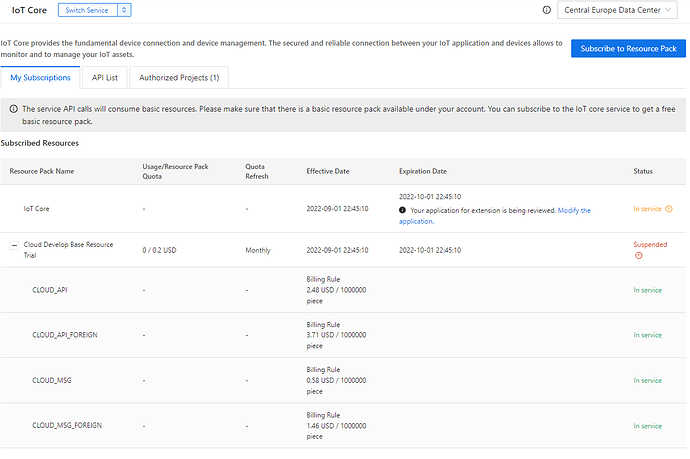Screen dimensions: 690x459
Task: Click the Subscribe to Resource Pack button
Action: [x=629, y=49]
